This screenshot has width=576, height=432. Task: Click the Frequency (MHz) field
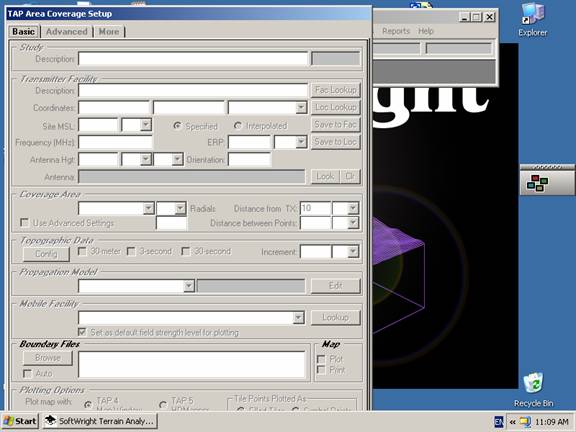[115, 142]
